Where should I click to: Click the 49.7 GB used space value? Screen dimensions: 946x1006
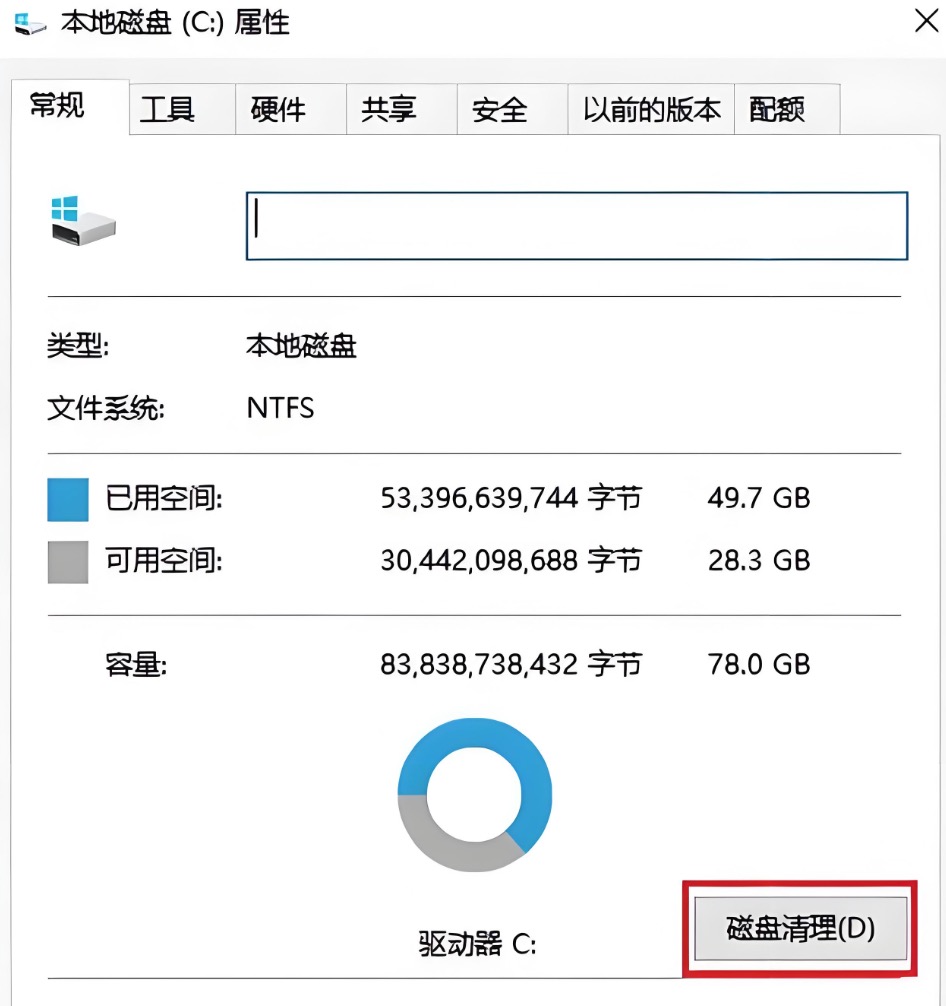758,498
